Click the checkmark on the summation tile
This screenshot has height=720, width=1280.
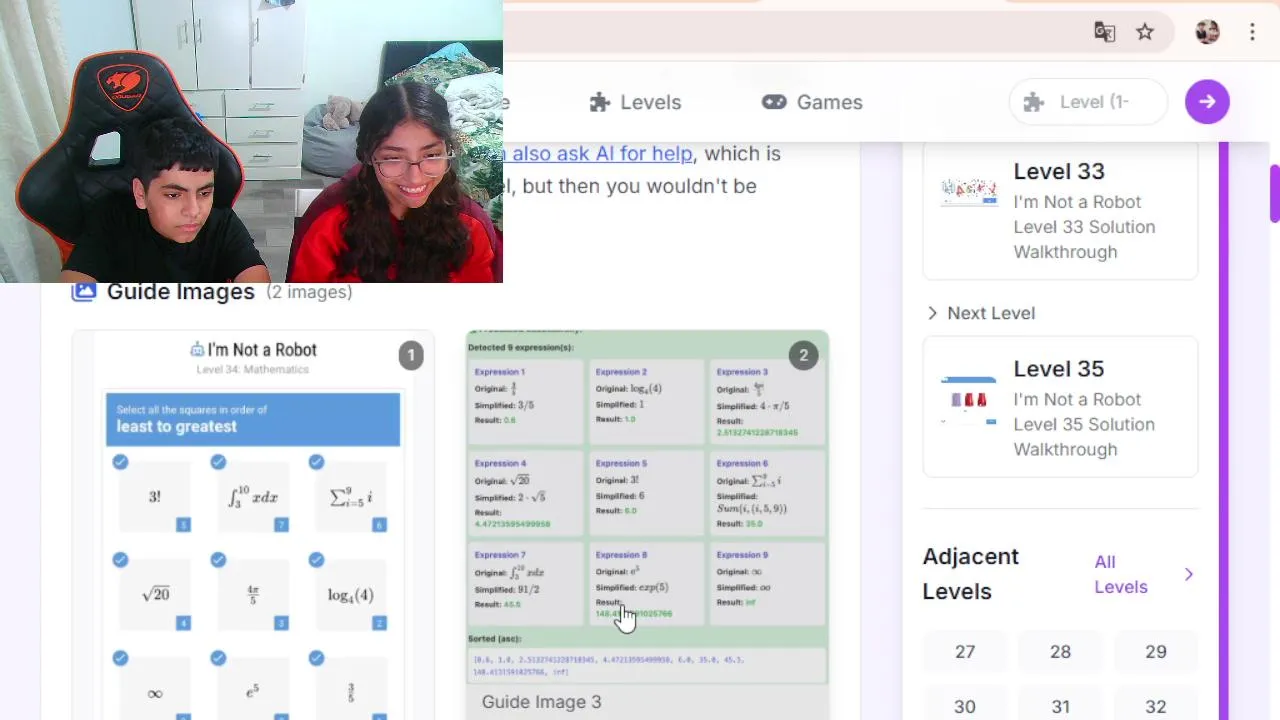(316, 462)
